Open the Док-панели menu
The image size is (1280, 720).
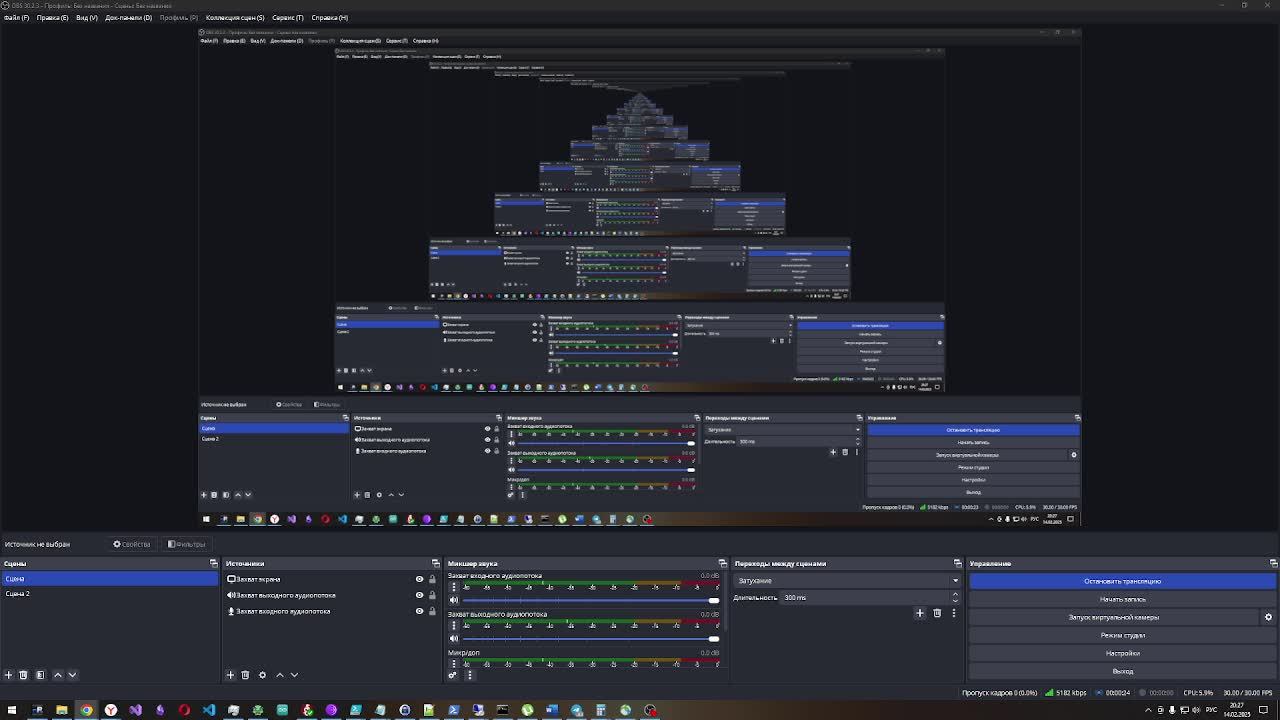128,17
